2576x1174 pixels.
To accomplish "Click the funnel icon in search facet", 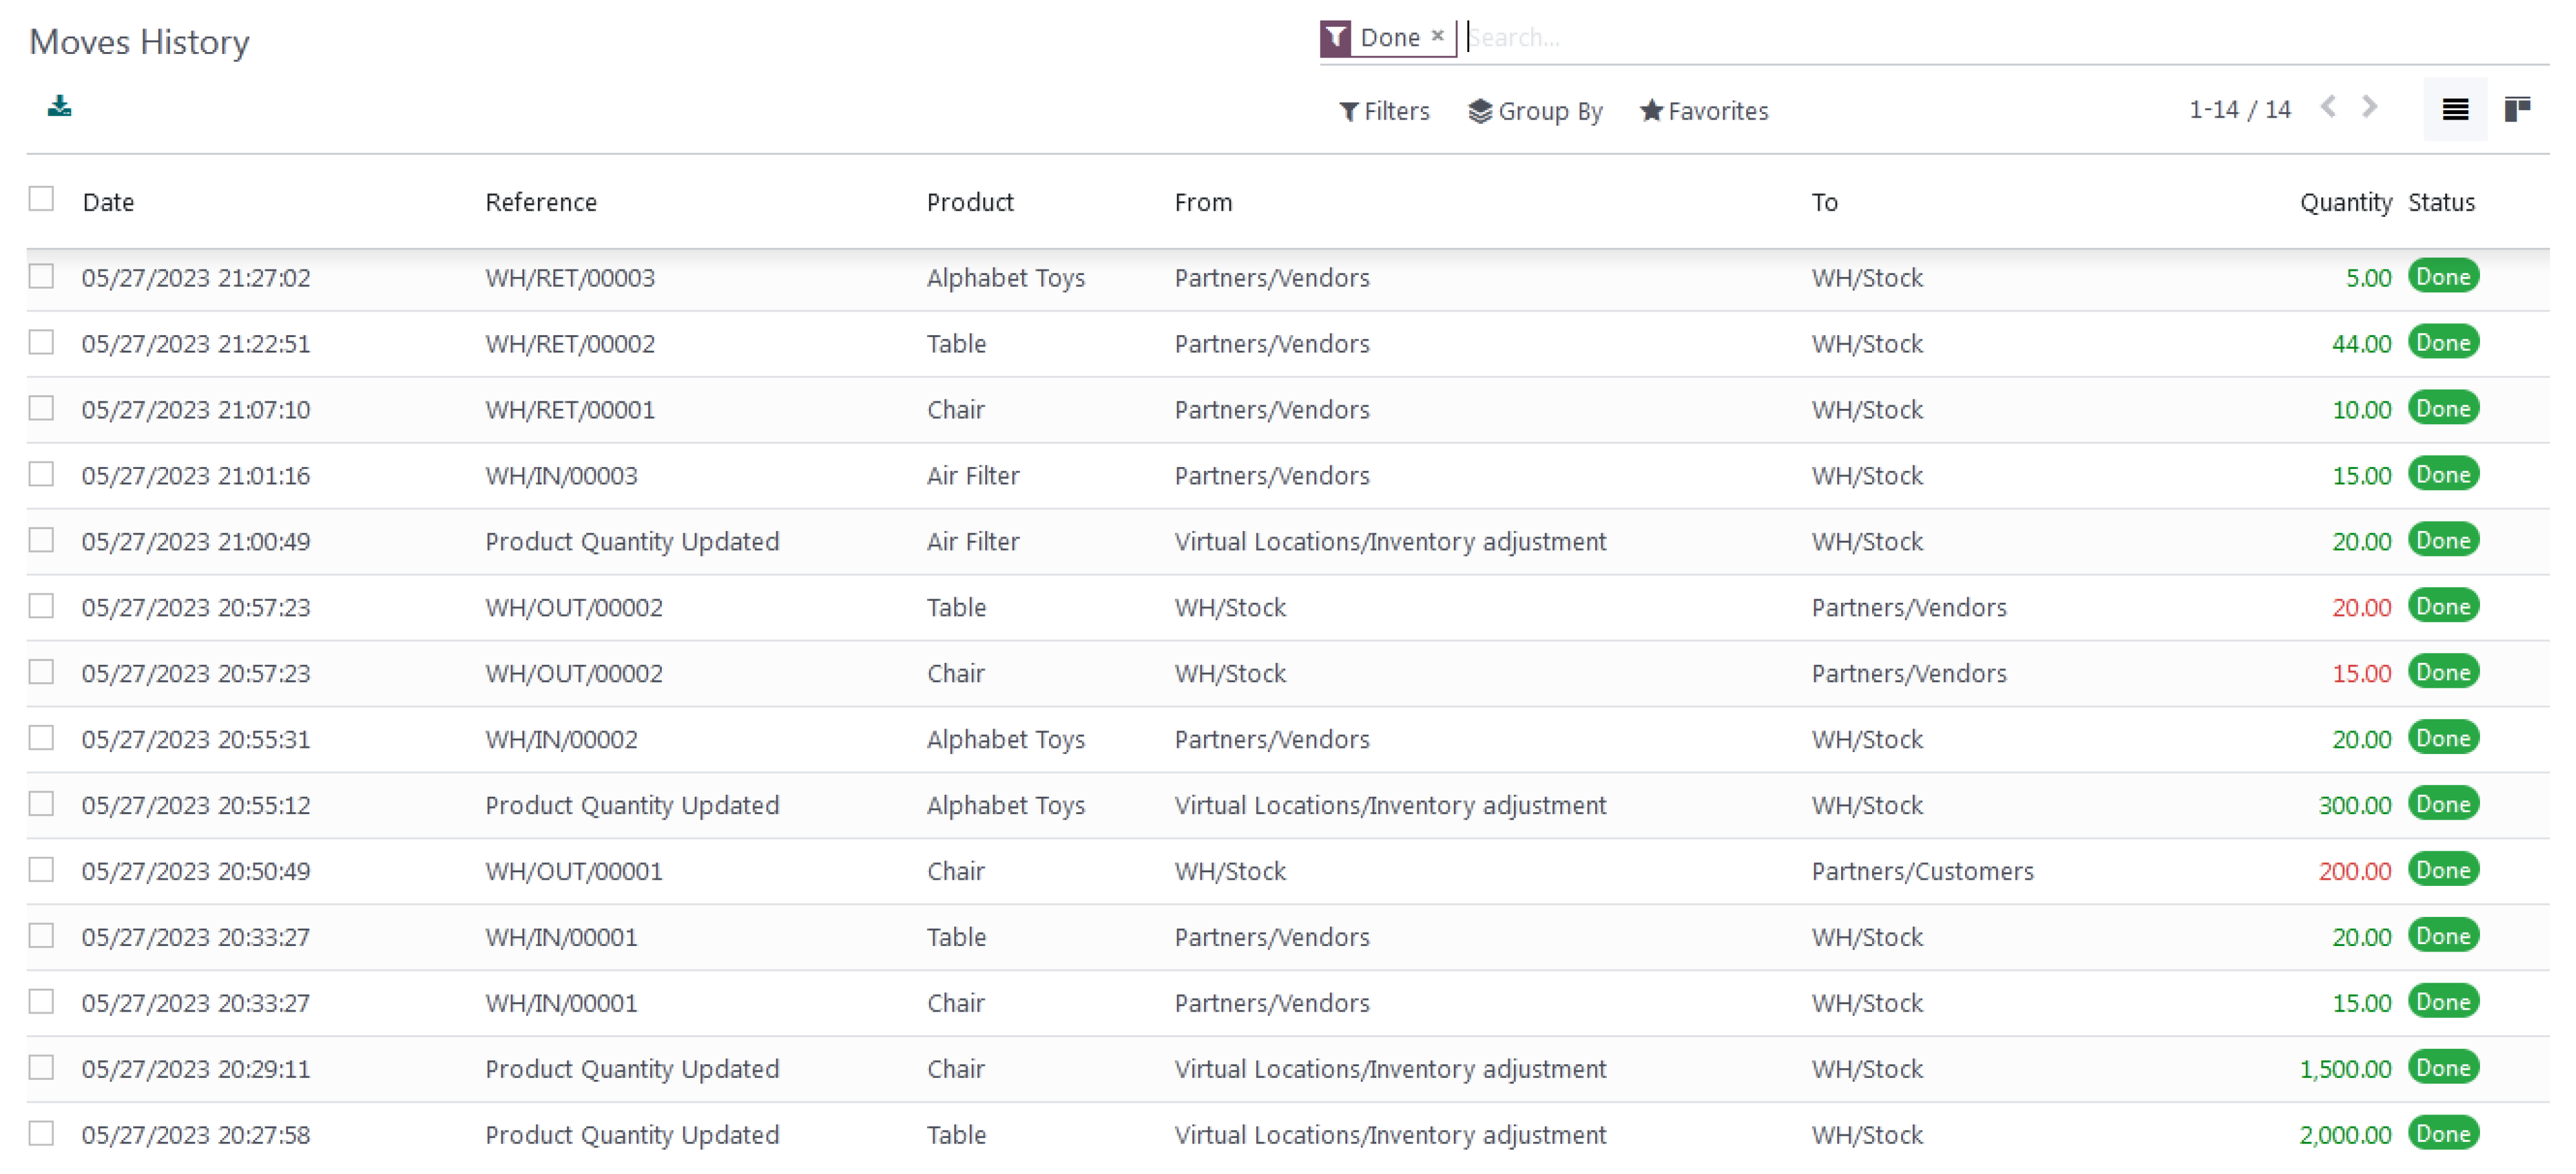I will coord(1335,38).
